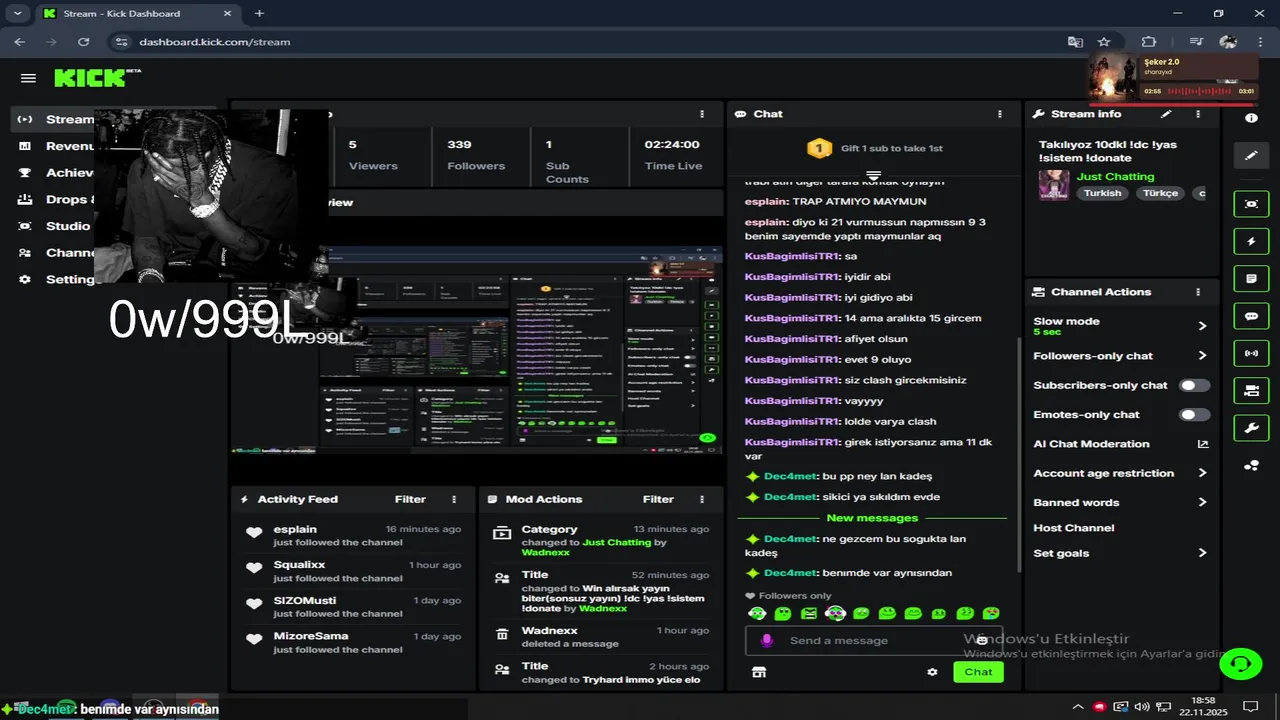This screenshot has height=720, width=1280.
Task: Click the pencil edit icon in right toolbar
Action: click(1251, 156)
